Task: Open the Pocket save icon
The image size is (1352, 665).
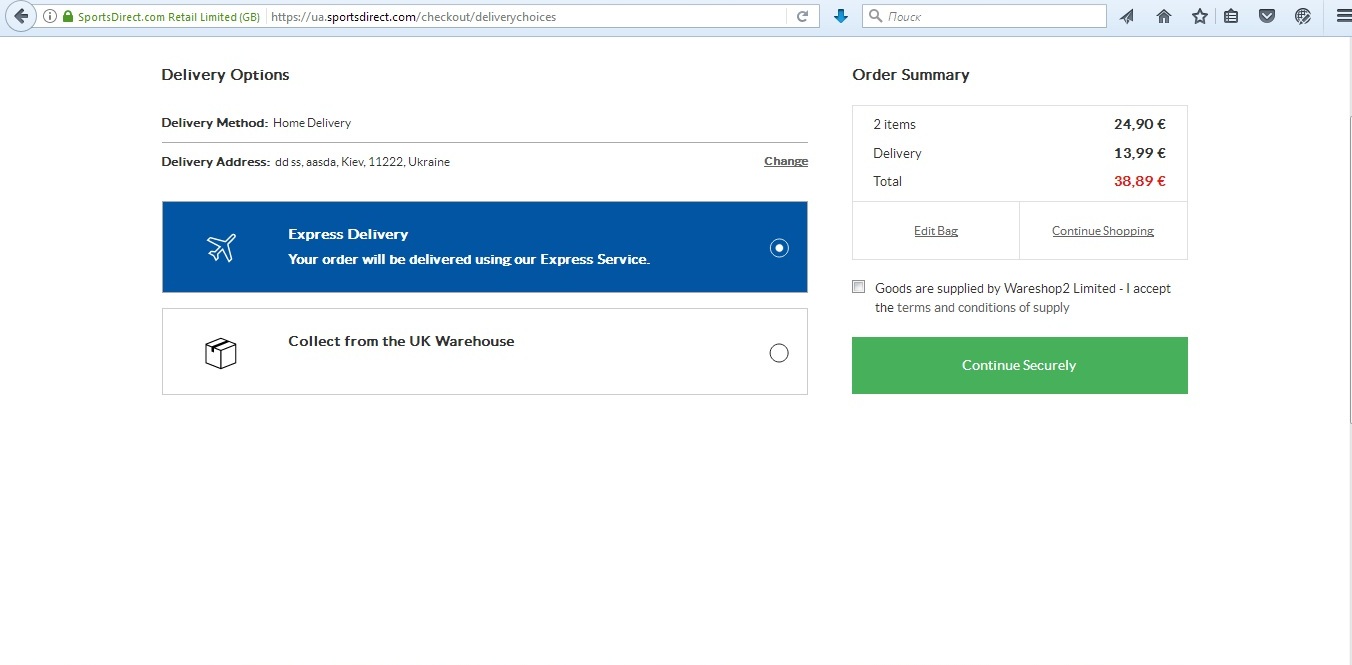Action: 1267,16
